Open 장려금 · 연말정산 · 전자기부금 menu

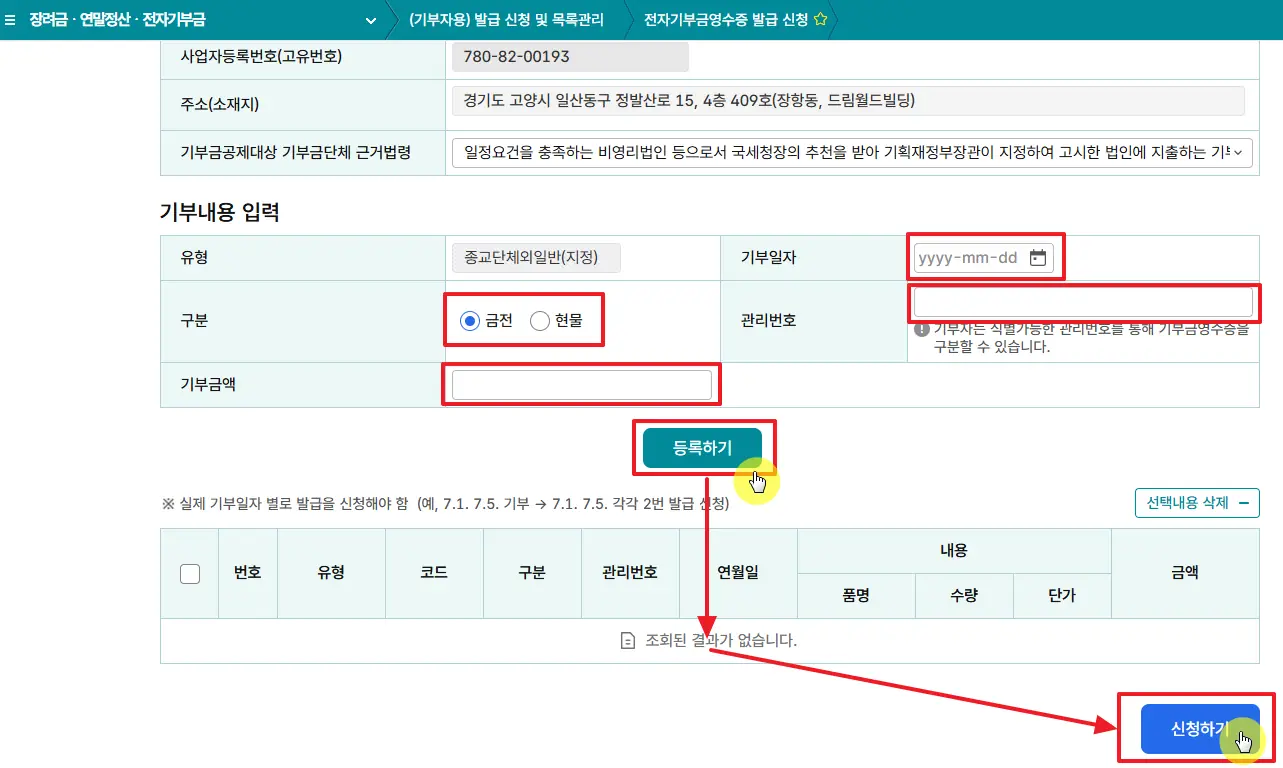[x=117, y=20]
